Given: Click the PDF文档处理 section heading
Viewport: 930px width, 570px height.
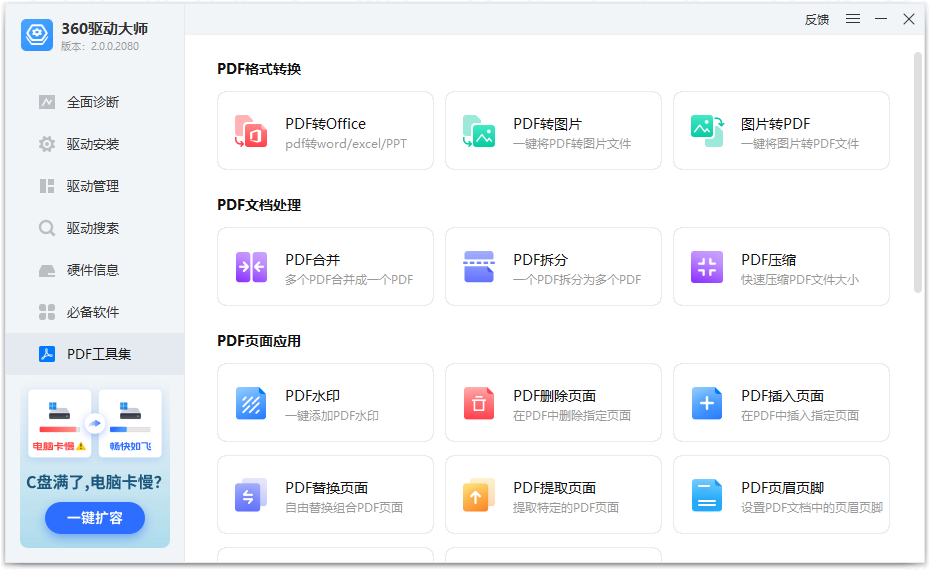Looking at the screenshot, I should (259, 205).
